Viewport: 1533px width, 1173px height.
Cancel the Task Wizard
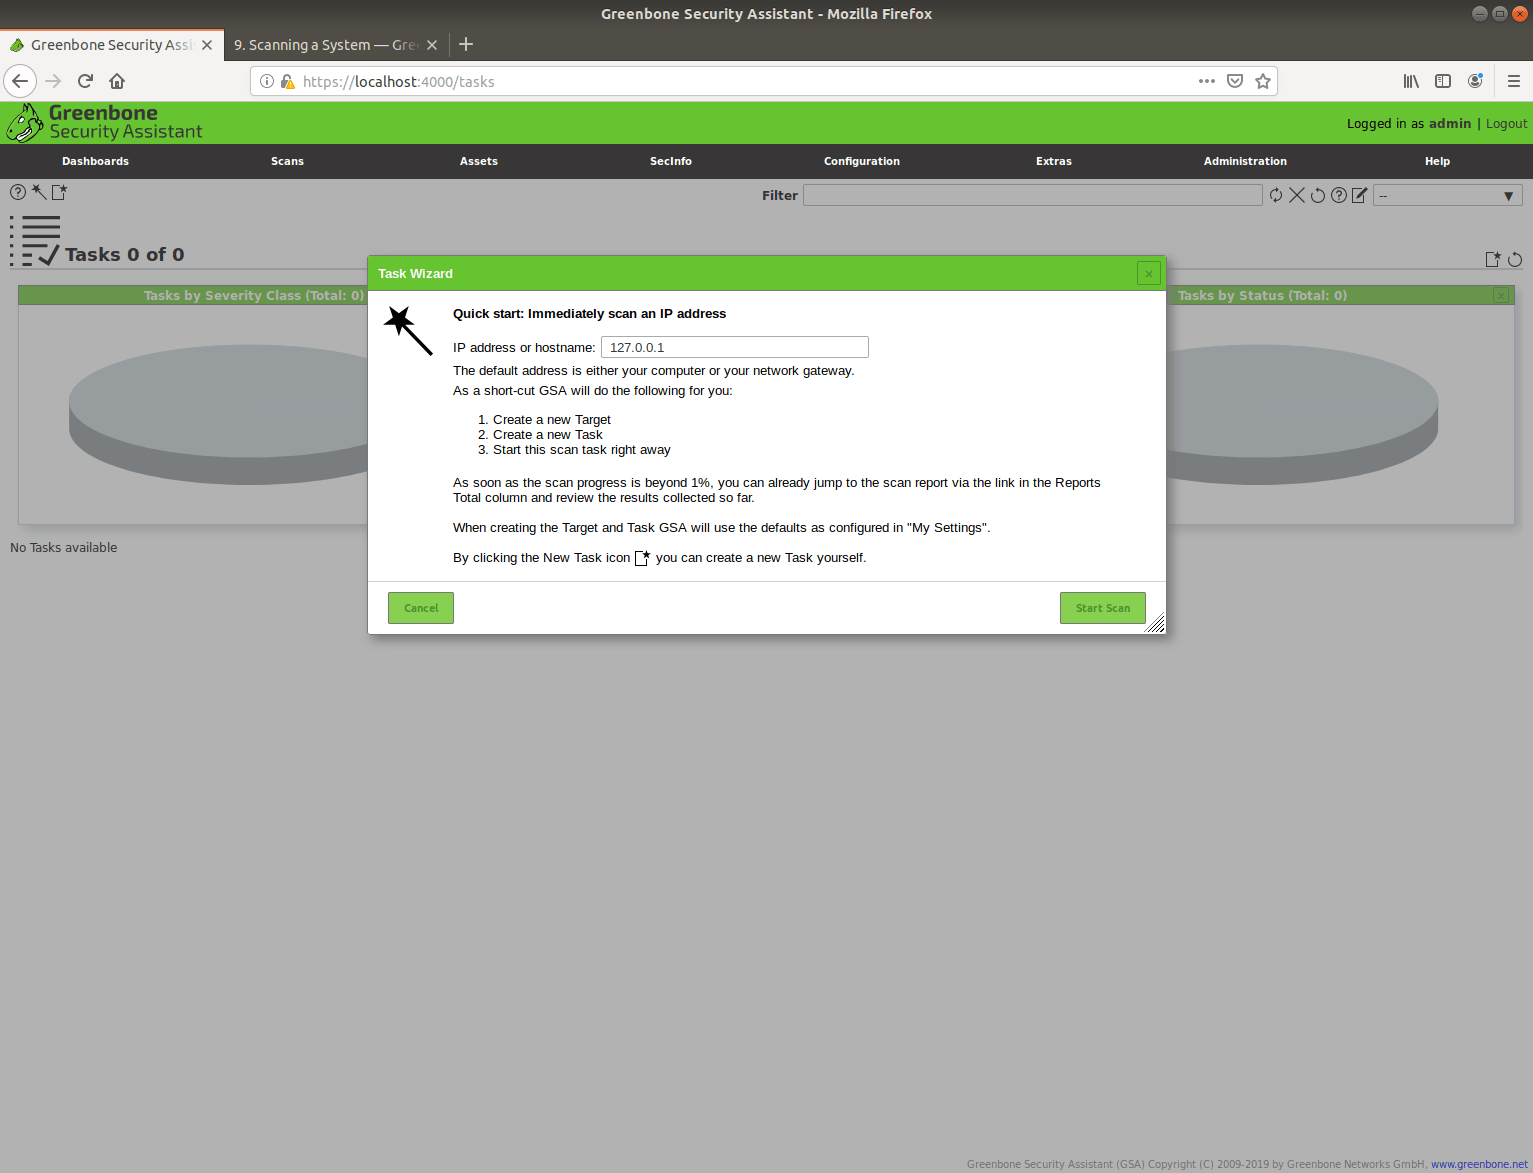(x=420, y=607)
